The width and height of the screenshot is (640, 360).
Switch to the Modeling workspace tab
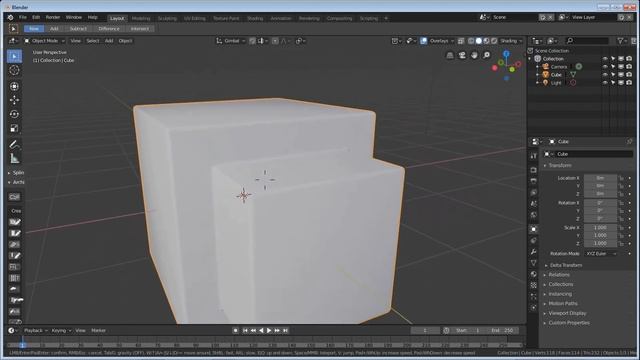click(x=141, y=18)
